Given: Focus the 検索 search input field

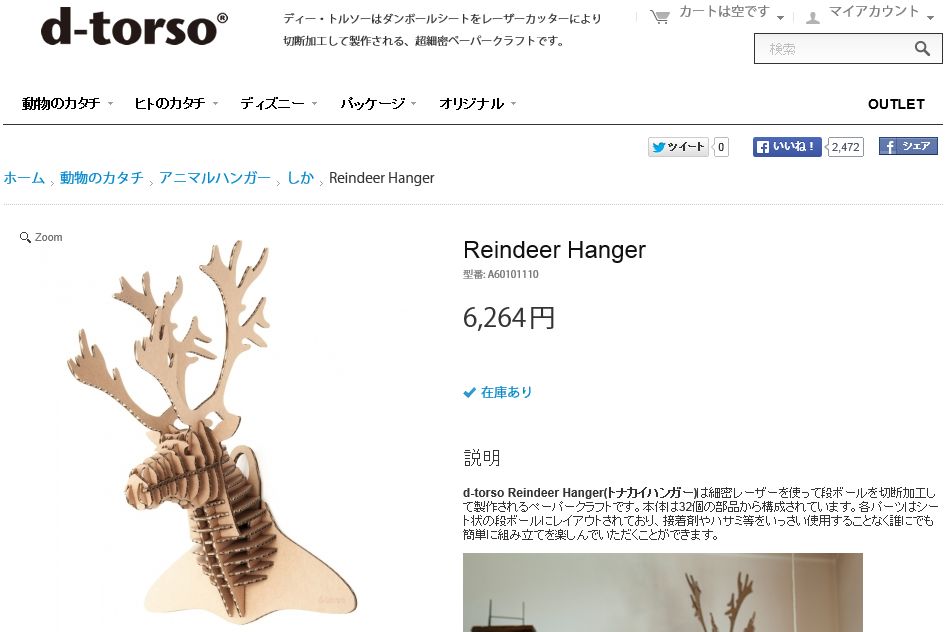Looking at the screenshot, I should 835,48.
